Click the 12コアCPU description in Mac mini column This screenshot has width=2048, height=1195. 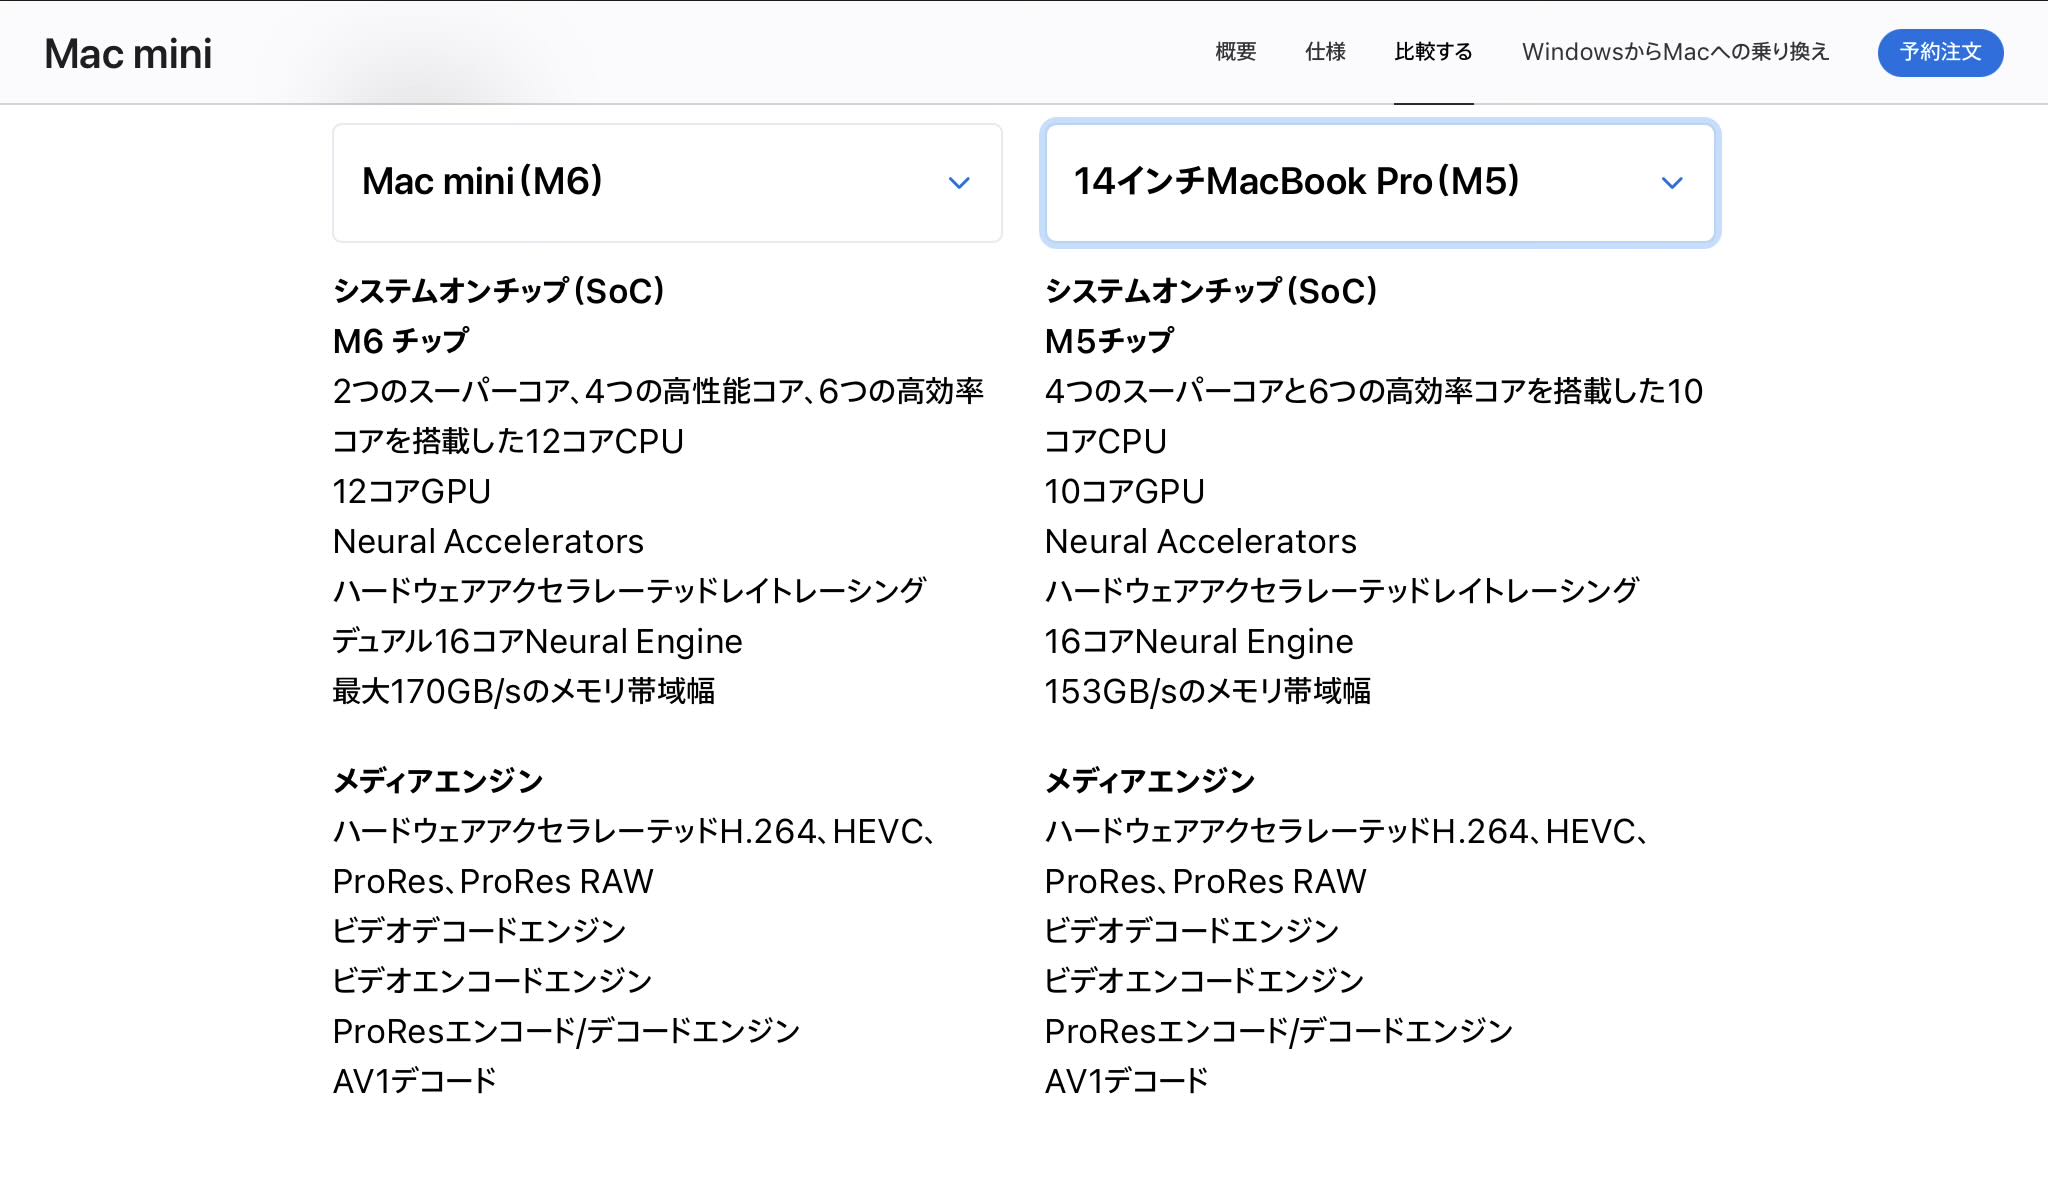[x=659, y=416]
